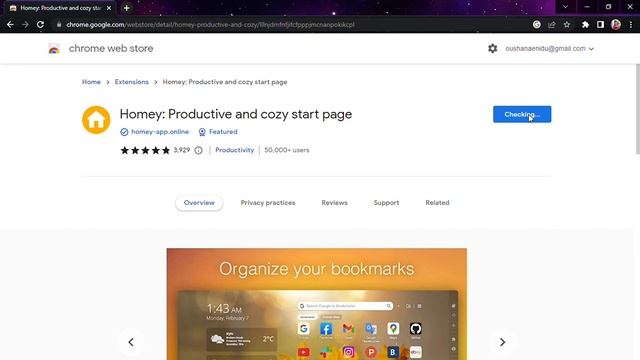Reload the page with the refresh icon
The image size is (640, 360).
pos(40,24)
